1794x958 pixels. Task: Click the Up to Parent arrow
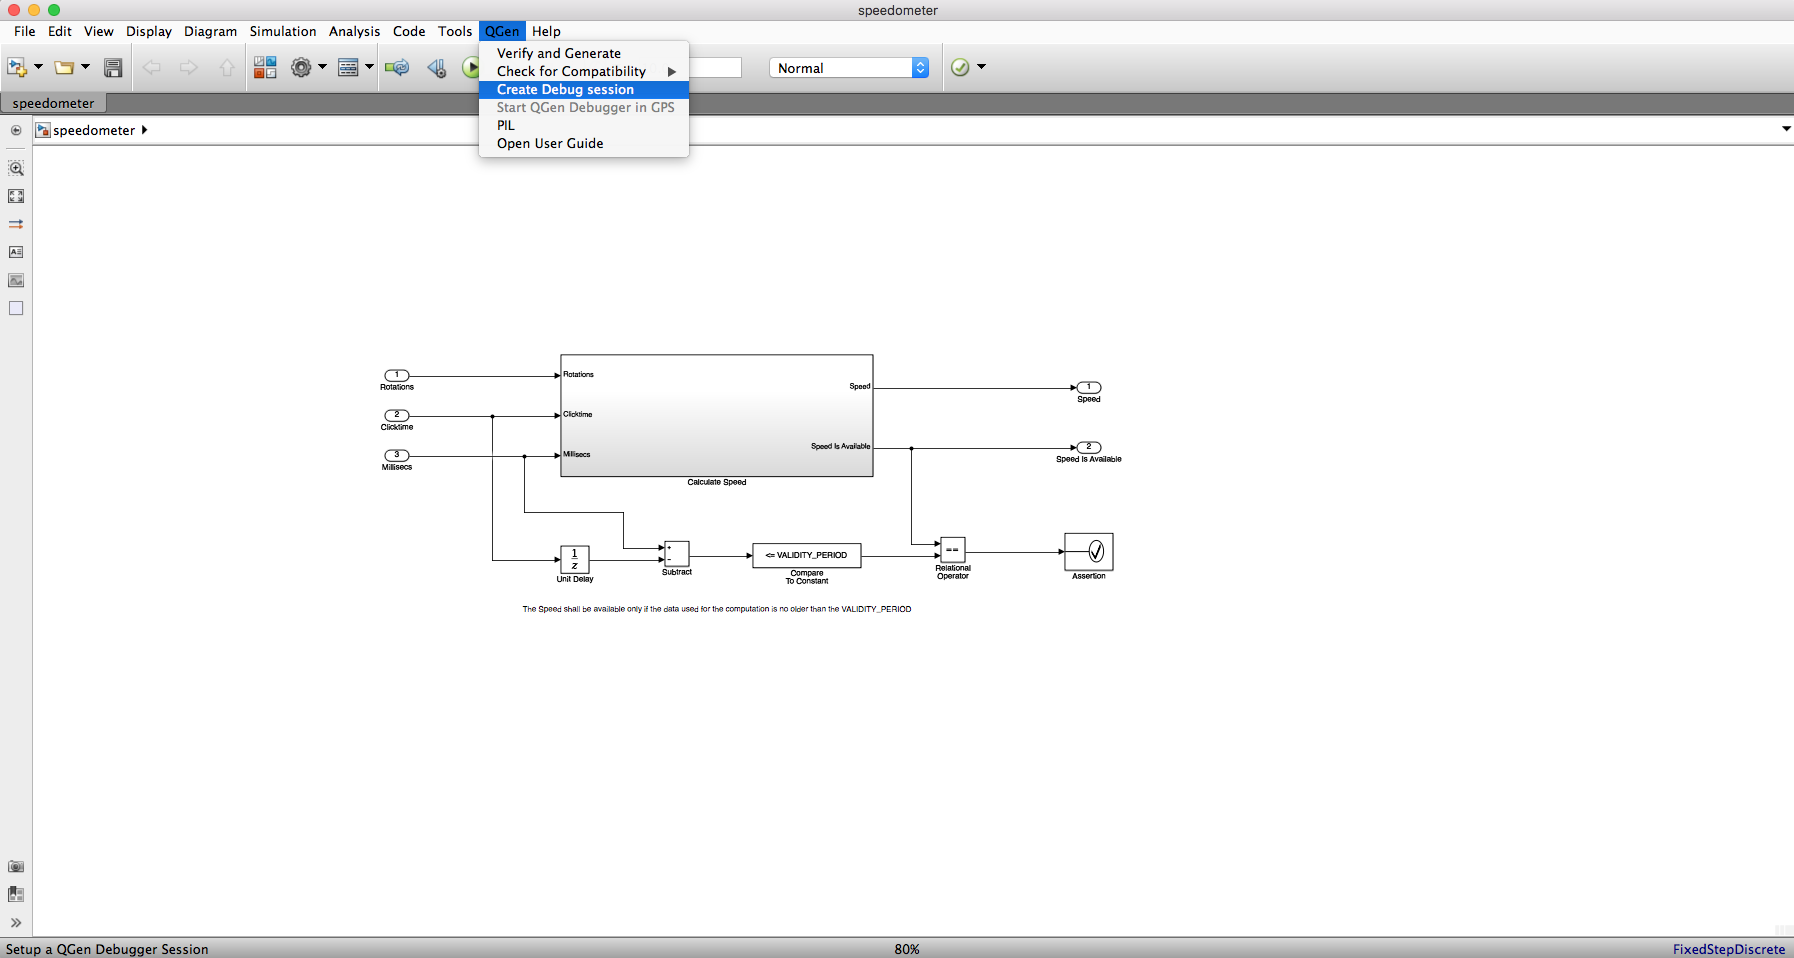[227, 67]
